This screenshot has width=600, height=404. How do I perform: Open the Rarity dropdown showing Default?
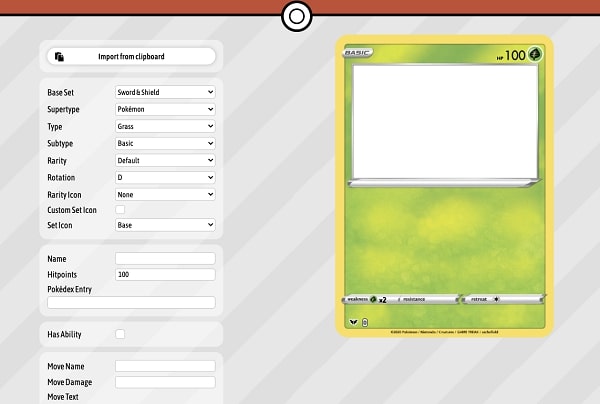[x=165, y=160]
